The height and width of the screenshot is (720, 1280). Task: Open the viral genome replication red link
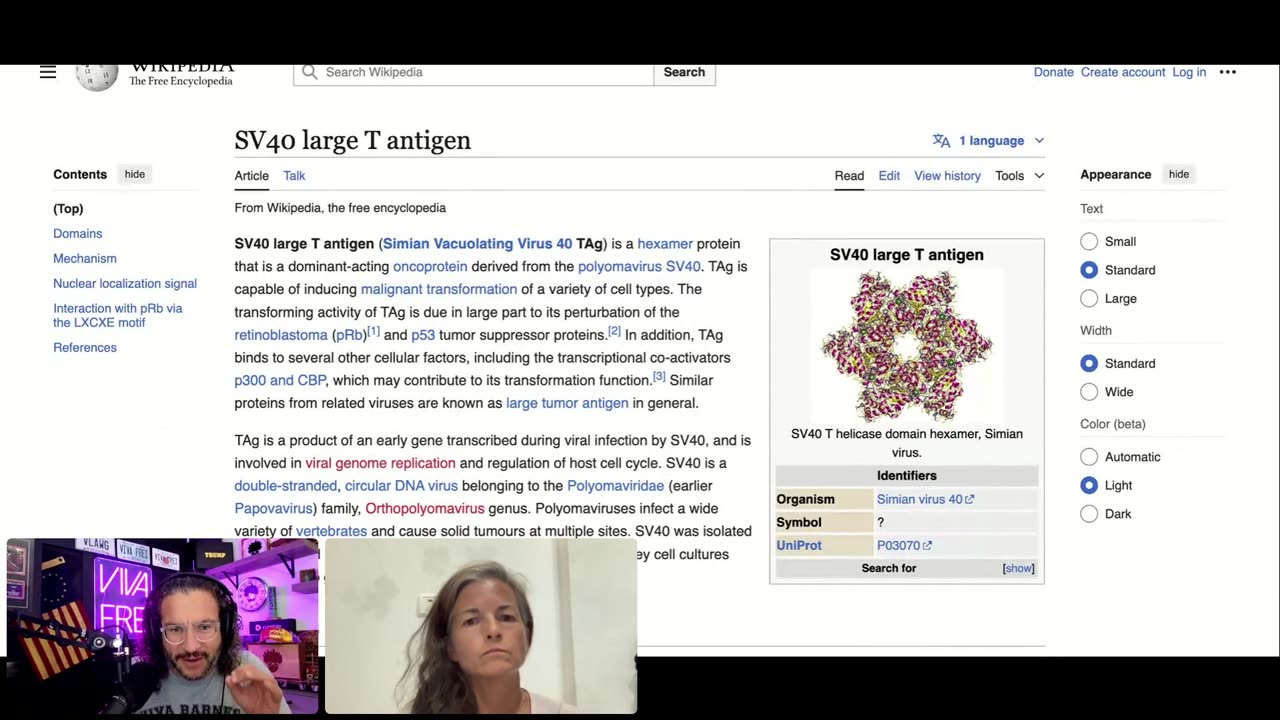pyautogui.click(x=380, y=463)
